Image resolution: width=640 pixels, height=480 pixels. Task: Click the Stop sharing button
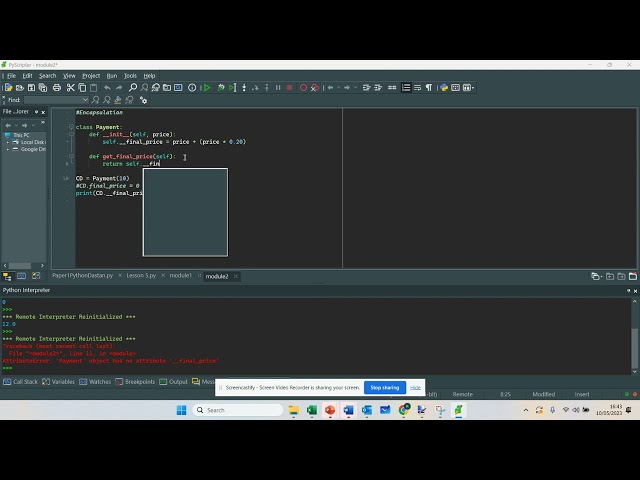point(384,388)
